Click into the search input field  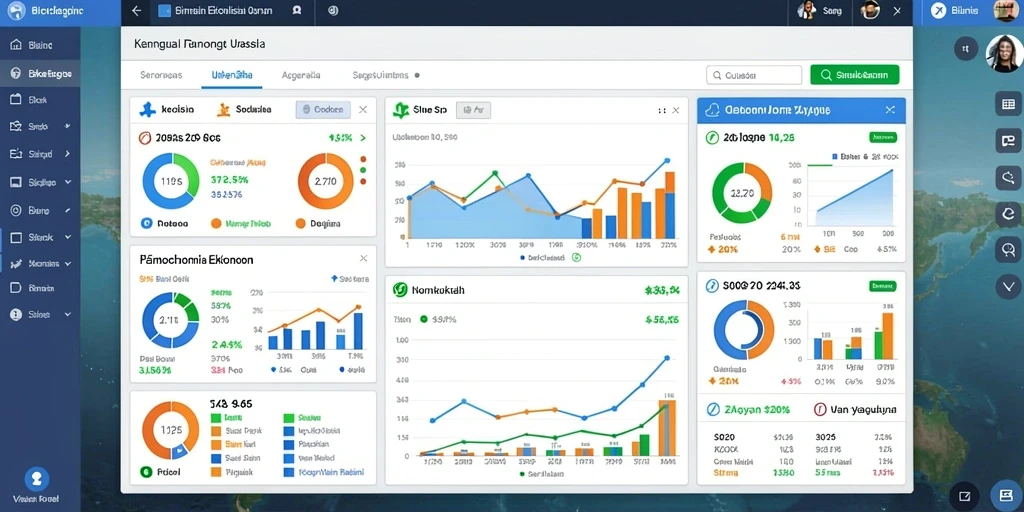coord(754,75)
